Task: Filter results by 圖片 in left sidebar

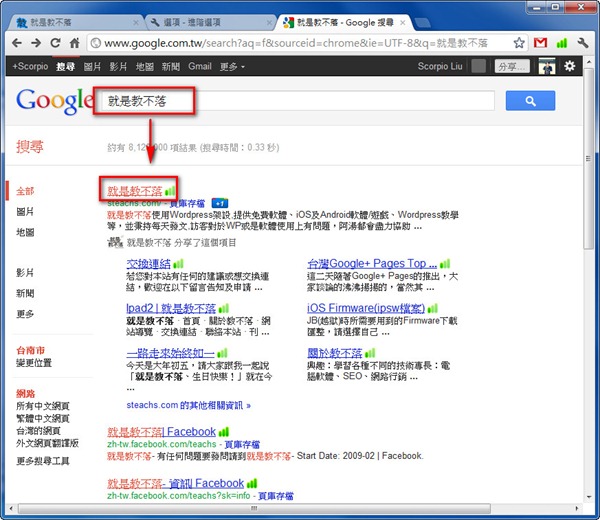Action: 25,212
